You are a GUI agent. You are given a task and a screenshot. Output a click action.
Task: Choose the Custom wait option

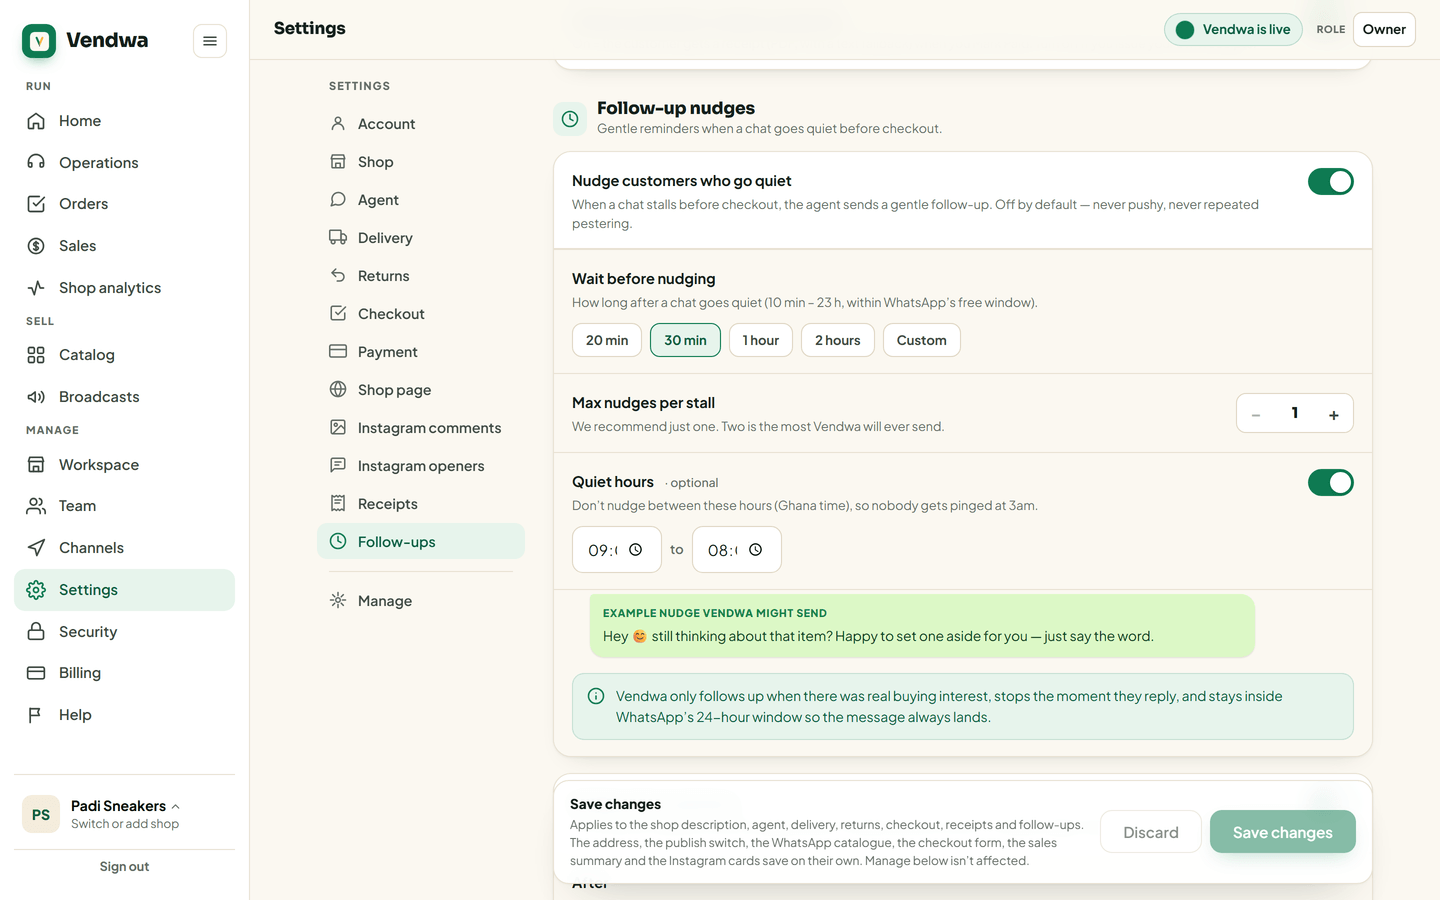[922, 340]
